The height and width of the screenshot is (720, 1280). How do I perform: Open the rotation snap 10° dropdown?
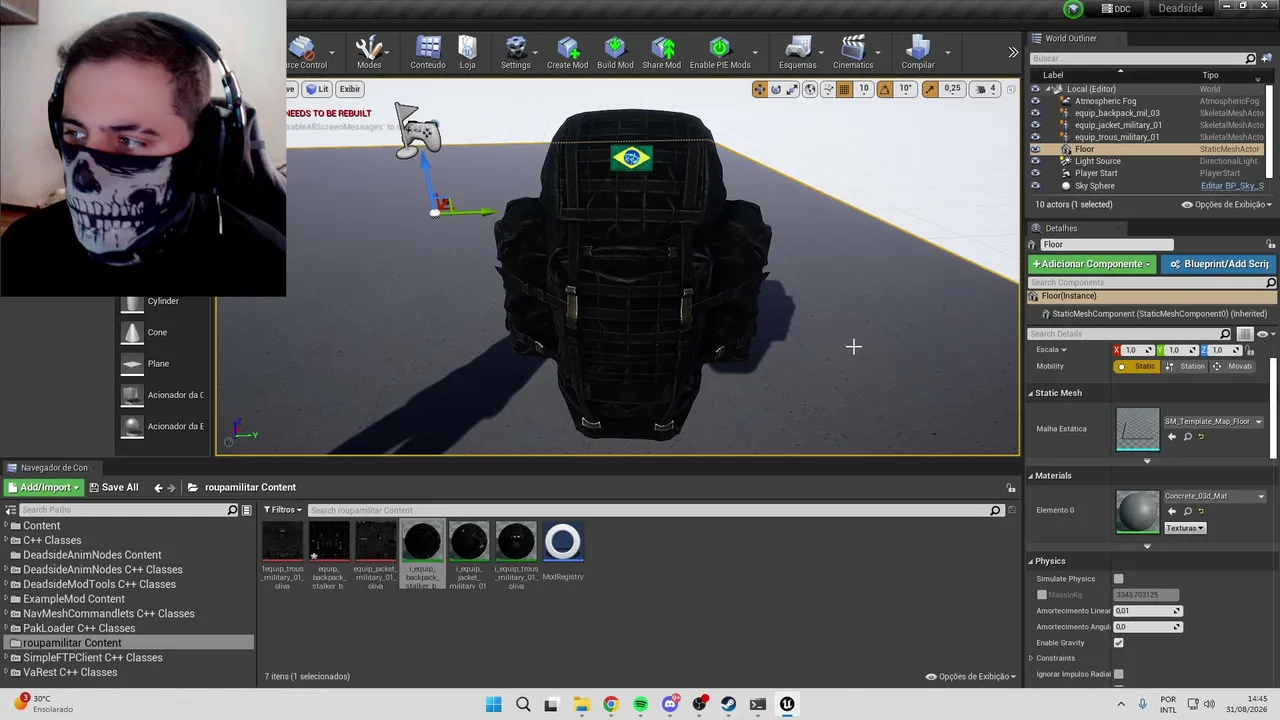pyautogui.click(x=905, y=89)
